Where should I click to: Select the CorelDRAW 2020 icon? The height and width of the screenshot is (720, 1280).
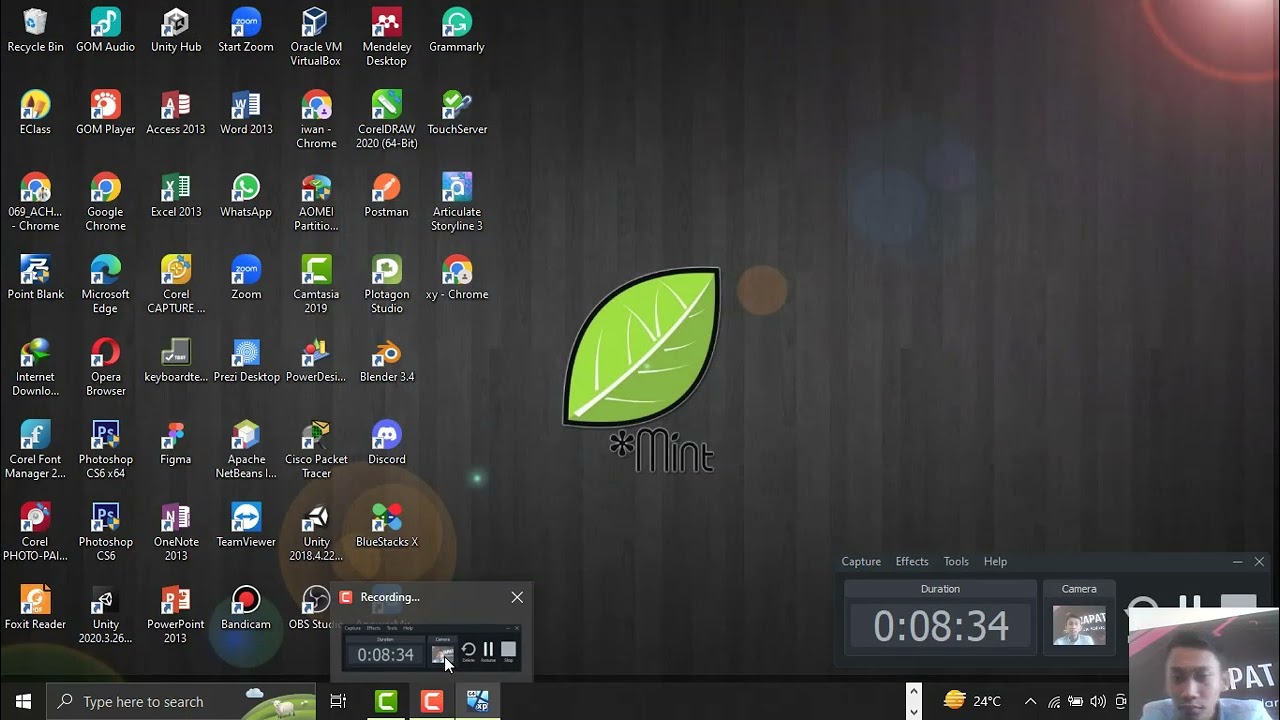(386, 120)
